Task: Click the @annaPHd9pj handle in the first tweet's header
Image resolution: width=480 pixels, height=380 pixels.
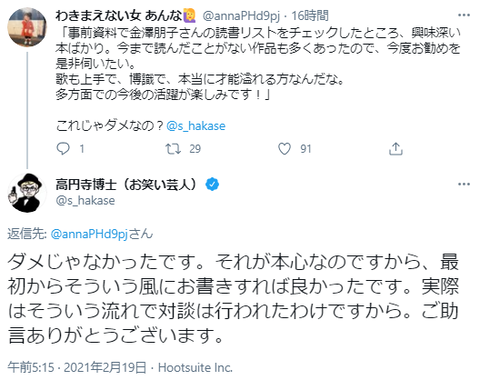Action: pyautogui.click(x=241, y=16)
